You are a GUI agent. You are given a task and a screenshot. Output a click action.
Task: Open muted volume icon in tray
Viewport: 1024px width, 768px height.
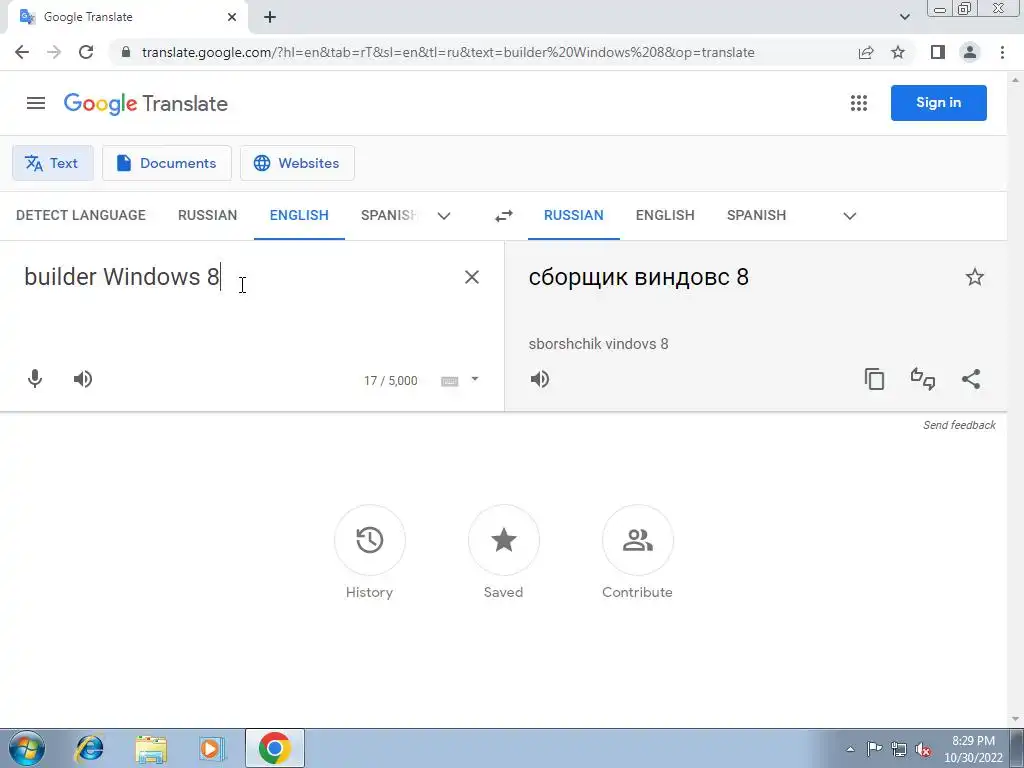pyautogui.click(x=923, y=749)
